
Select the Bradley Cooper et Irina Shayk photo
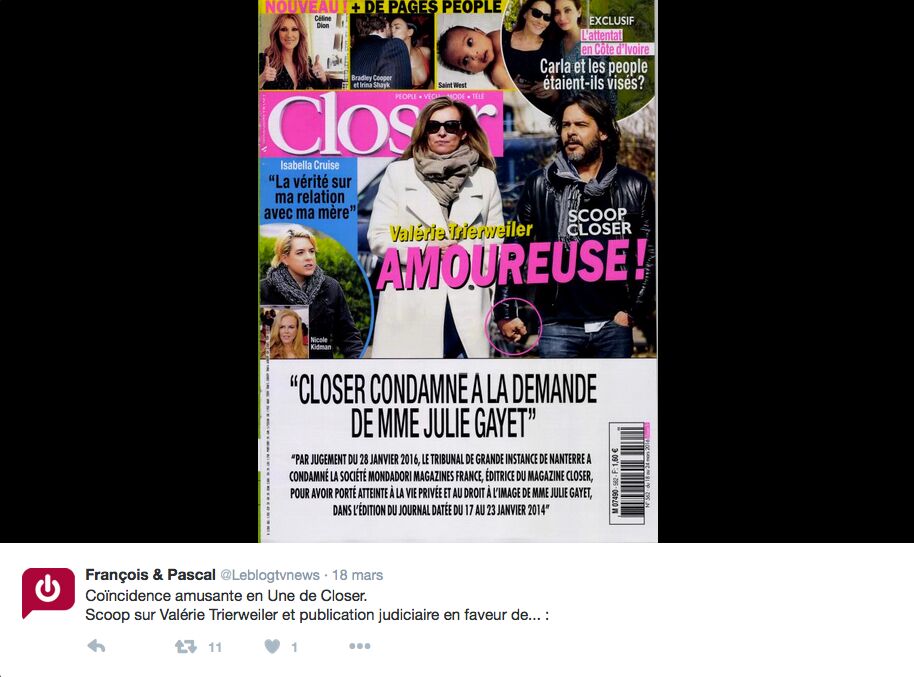pyautogui.click(x=392, y=51)
